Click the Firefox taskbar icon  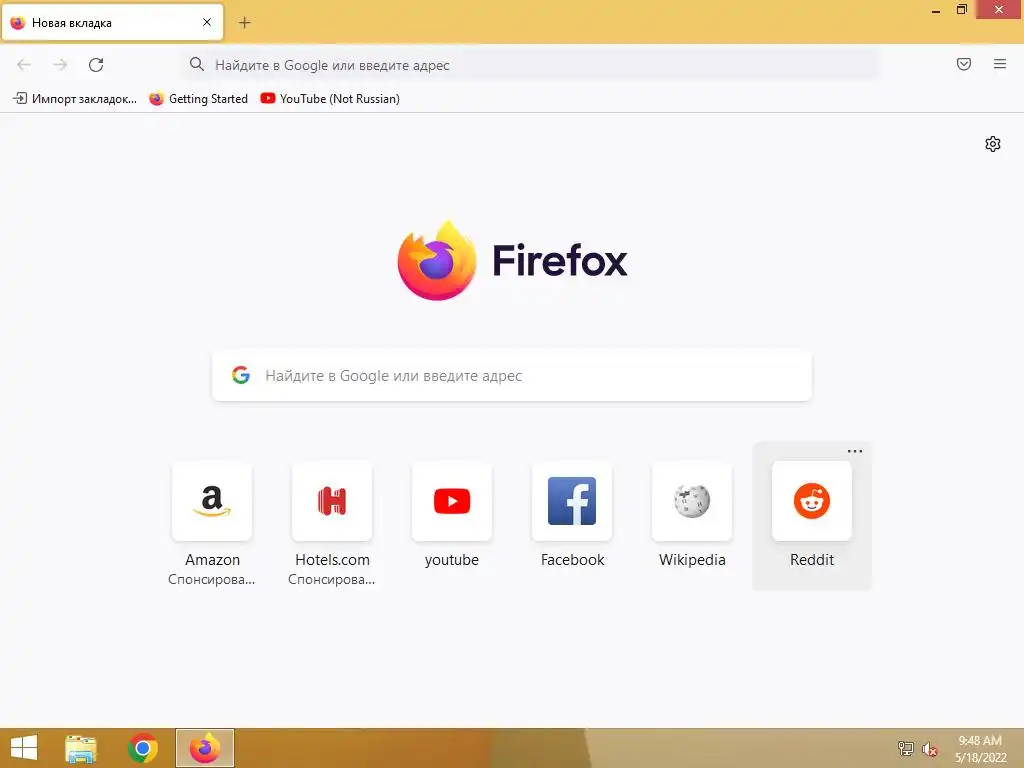pos(205,748)
